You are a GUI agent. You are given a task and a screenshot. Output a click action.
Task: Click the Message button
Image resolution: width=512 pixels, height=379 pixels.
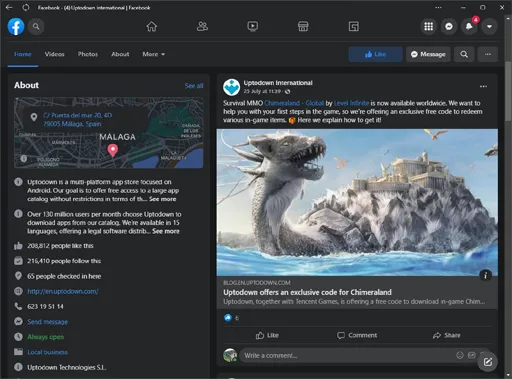(428, 54)
